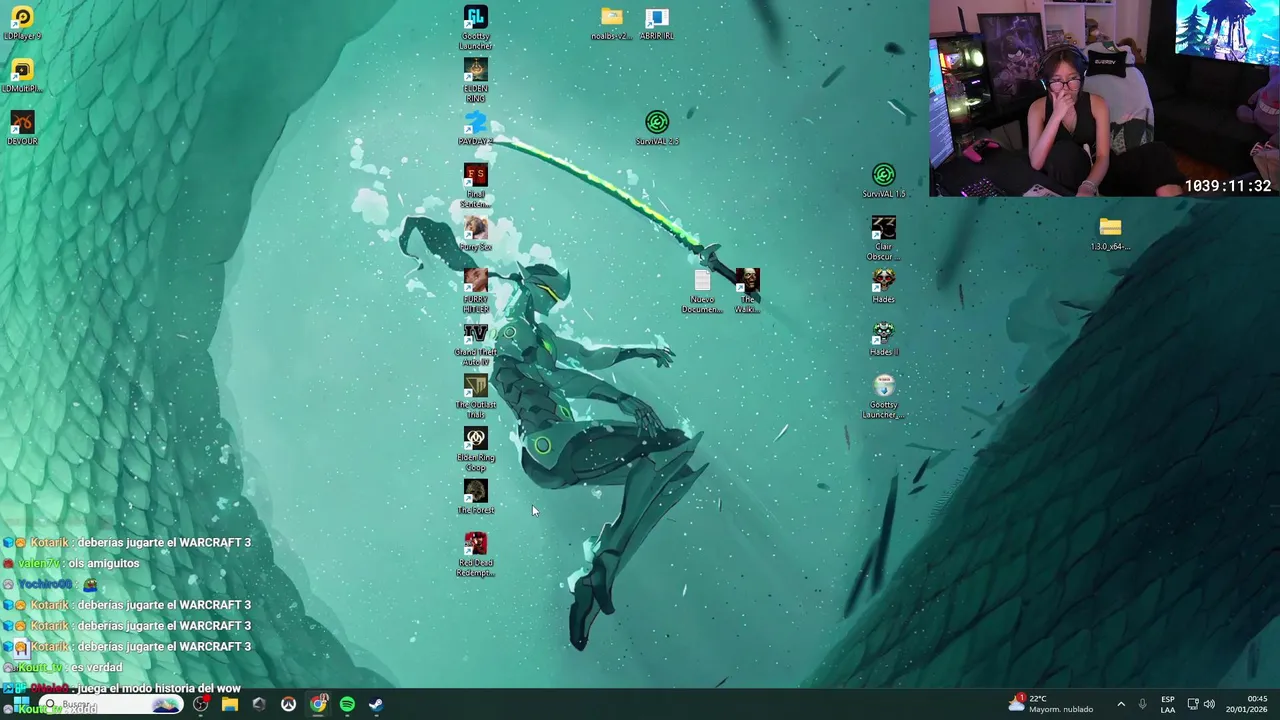Expand the hidden system tray icons chevron
The width and height of the screenshot is (1280, 720).
point(1121,705)
